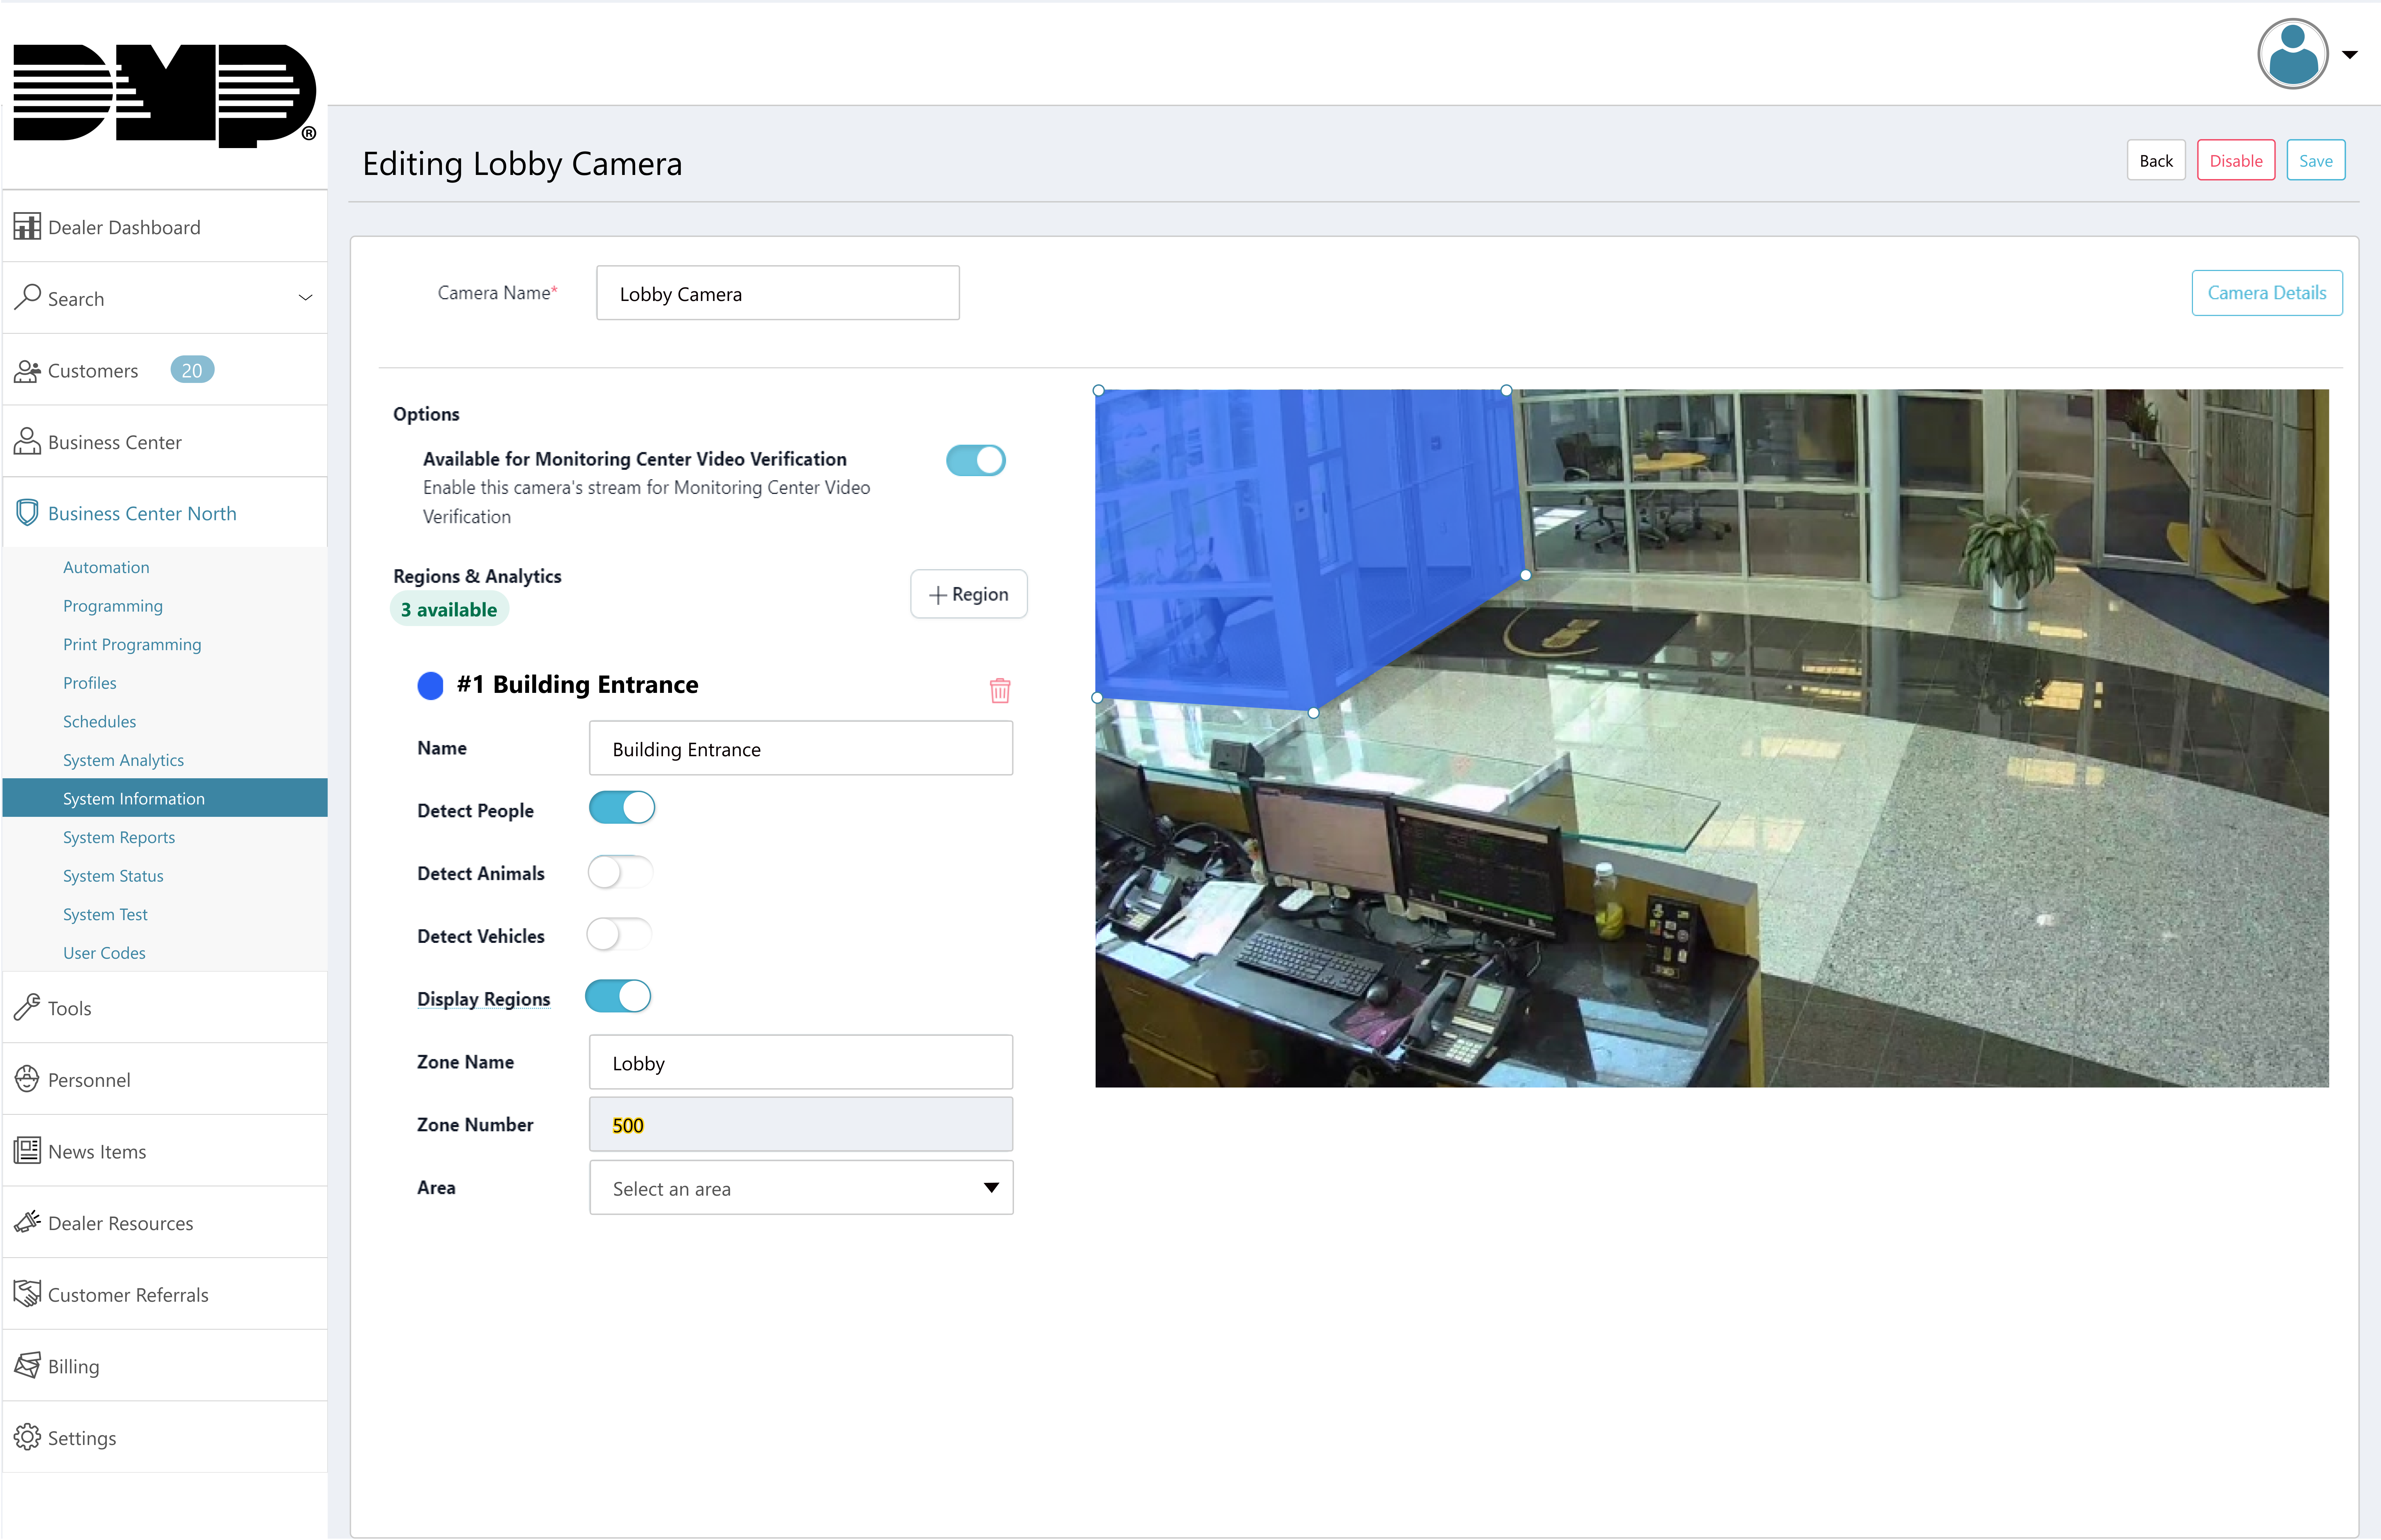Image resolution: width=2381 pixels, height=1540 pixels.
Task: Click the Zone Name input field
Action: (x=801, y=1062)
